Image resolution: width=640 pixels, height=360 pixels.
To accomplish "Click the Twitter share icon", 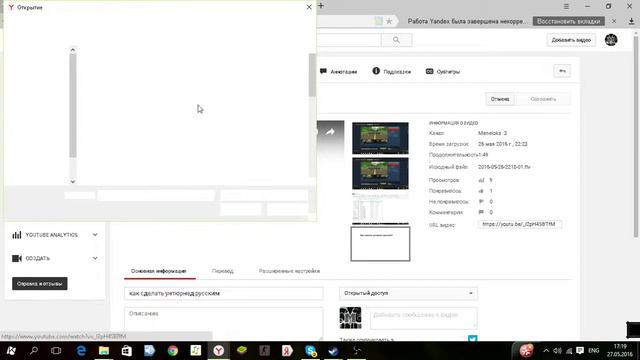I will (x=473, y=339).
